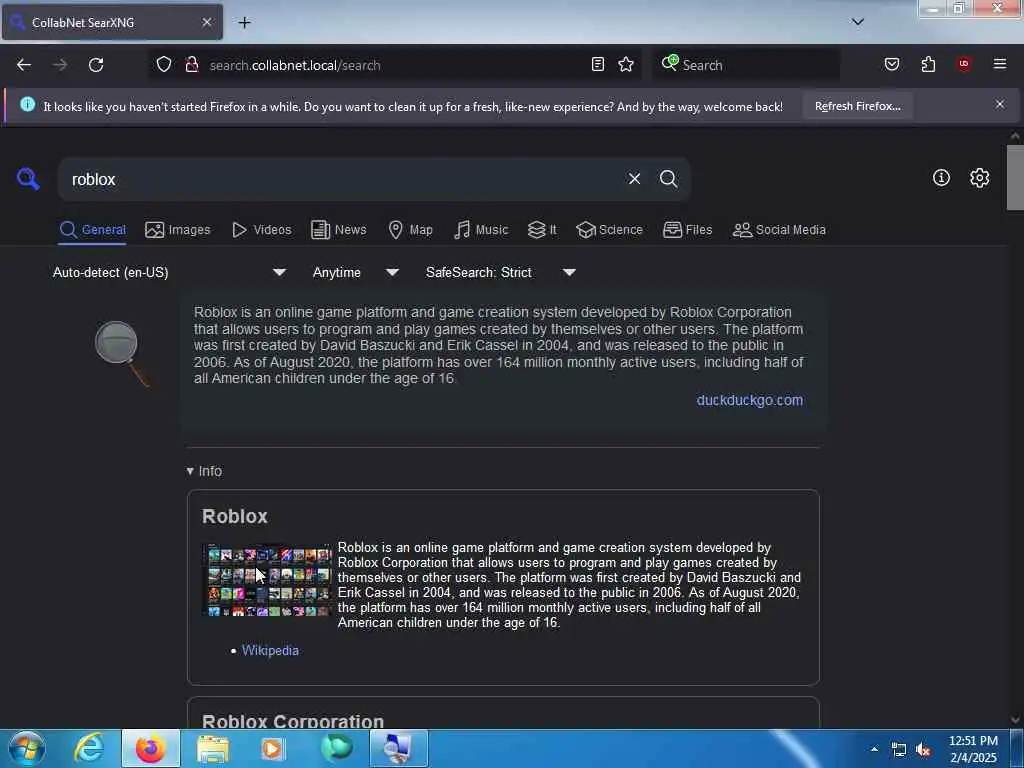Click the page vertical scrollbar thumb
1024x768 pixels.
tap(1015, 178)
